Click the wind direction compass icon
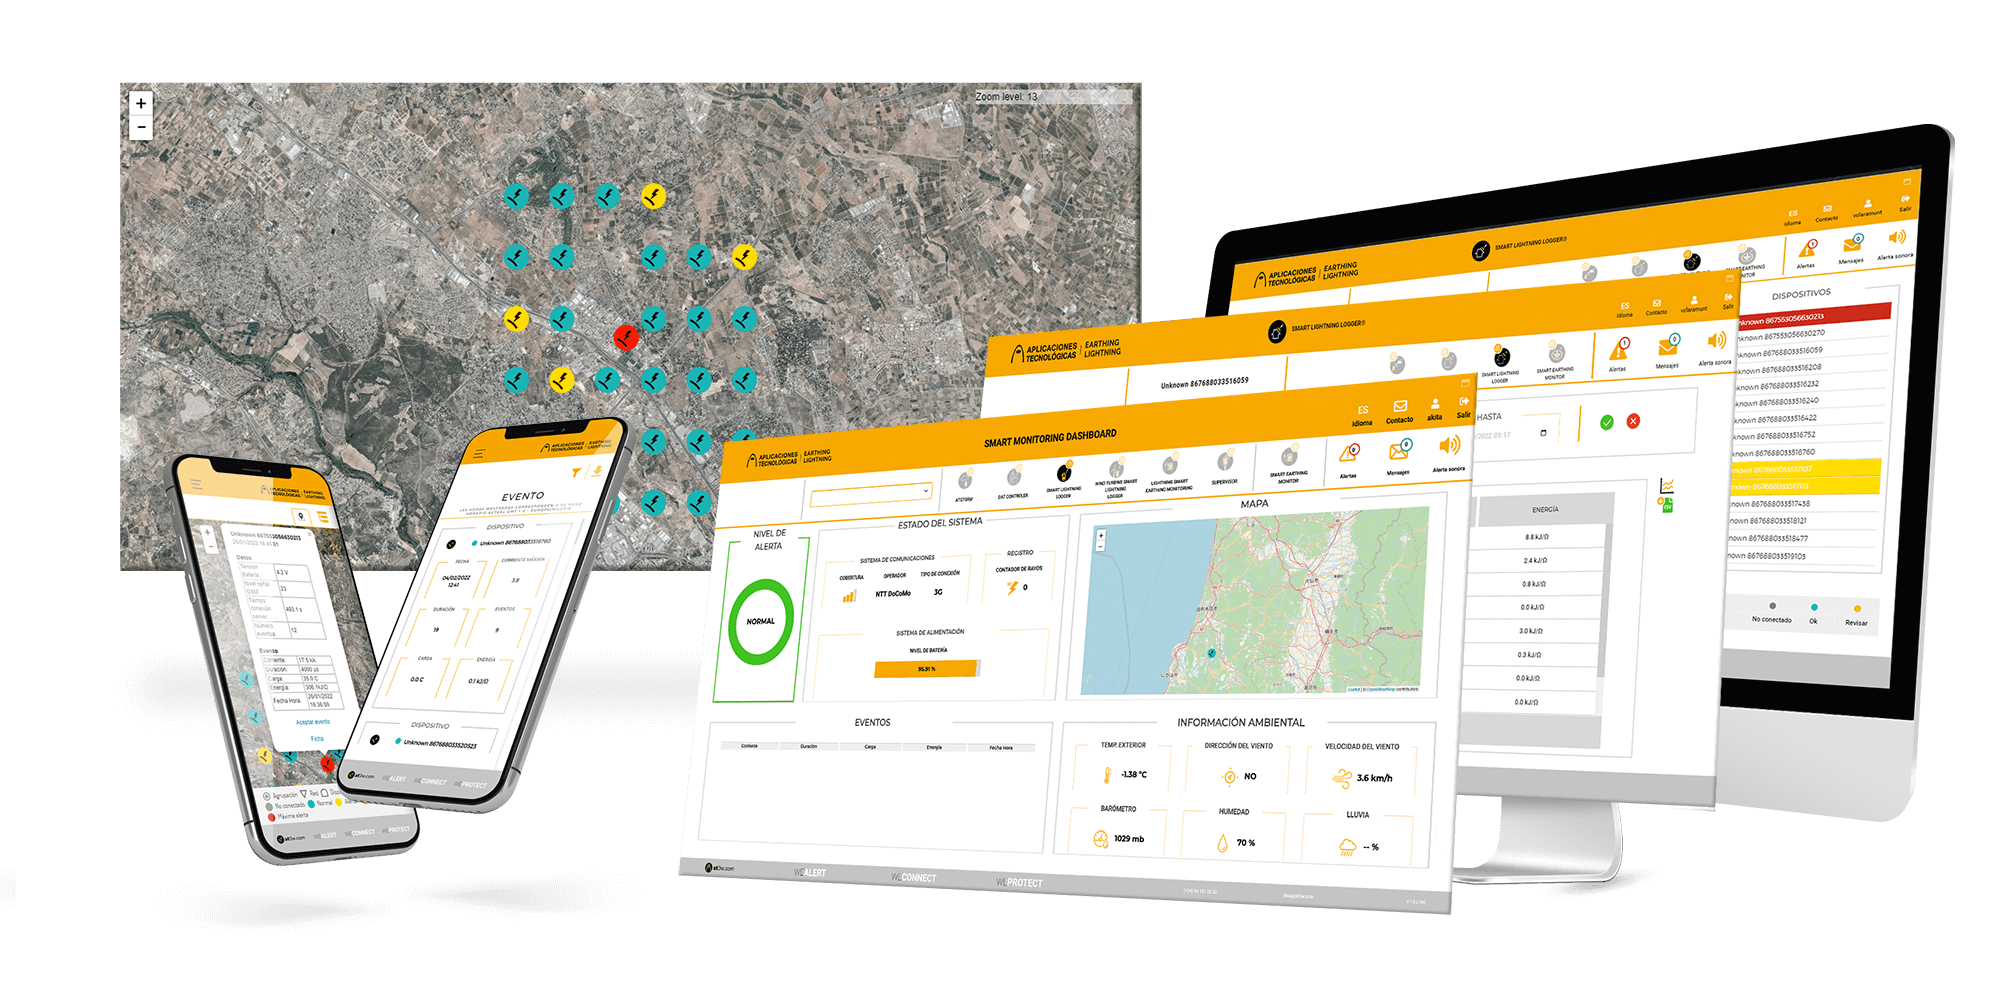 (x=1229, y=777)
